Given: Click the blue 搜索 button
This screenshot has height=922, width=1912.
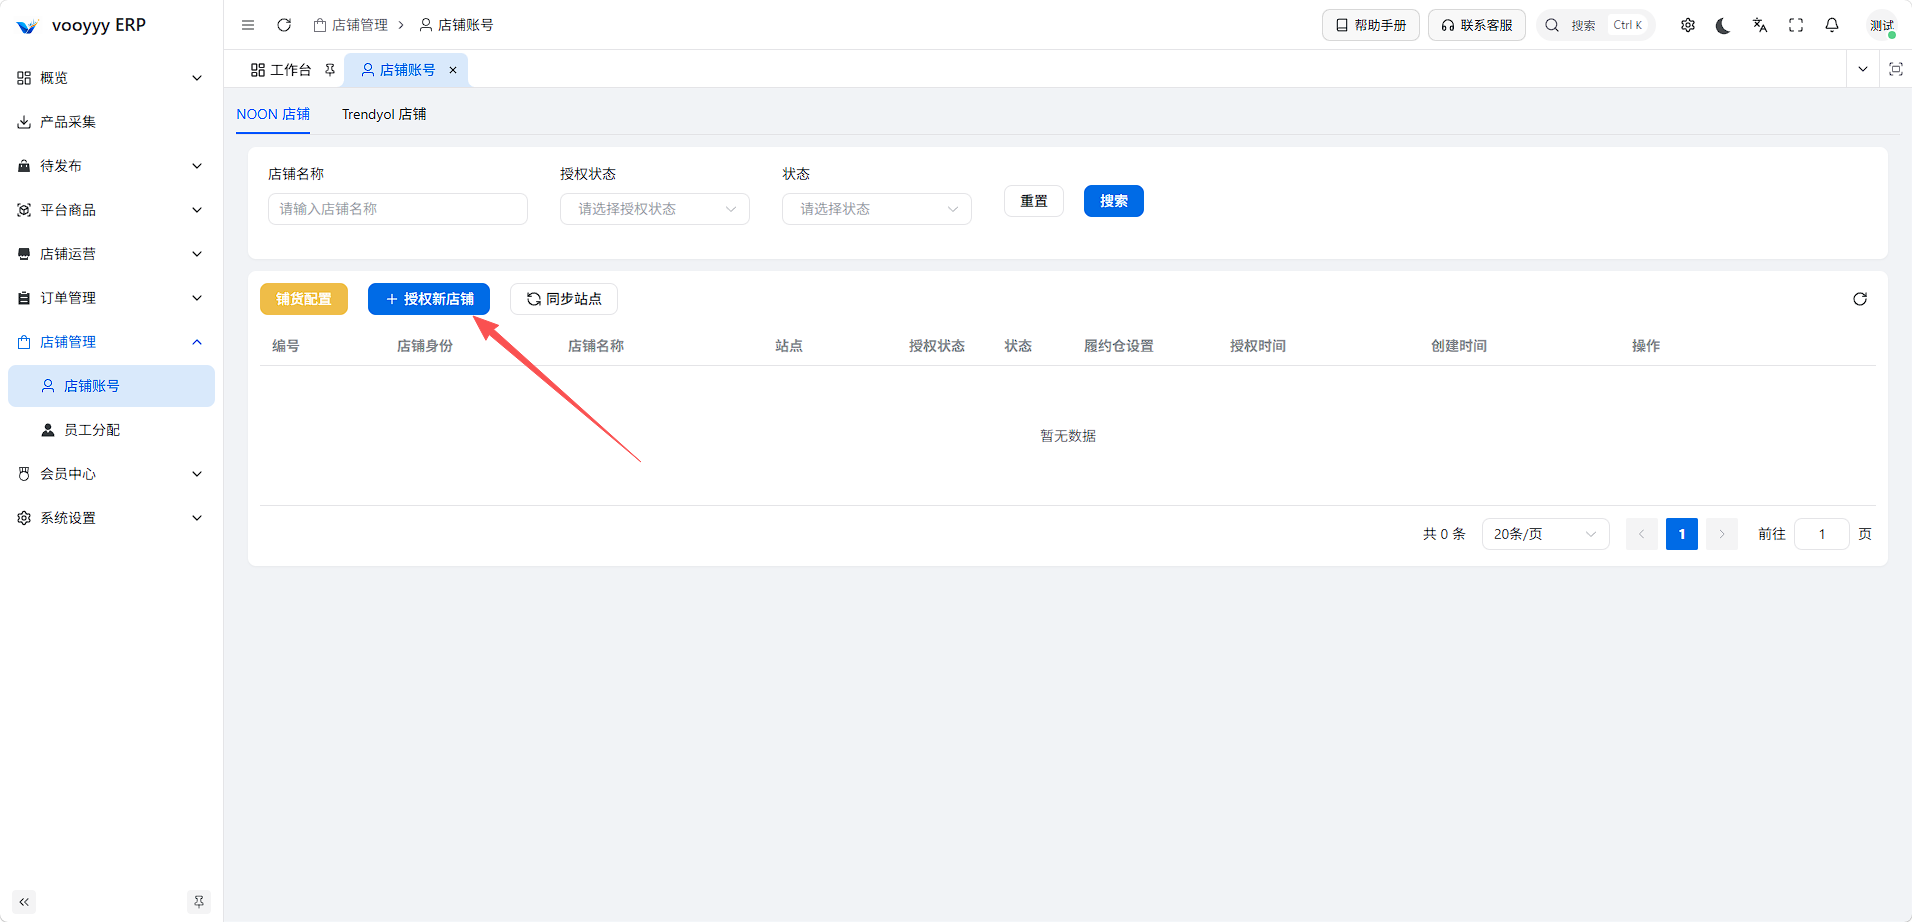Looking at the screenshot, I should 1114,201.
